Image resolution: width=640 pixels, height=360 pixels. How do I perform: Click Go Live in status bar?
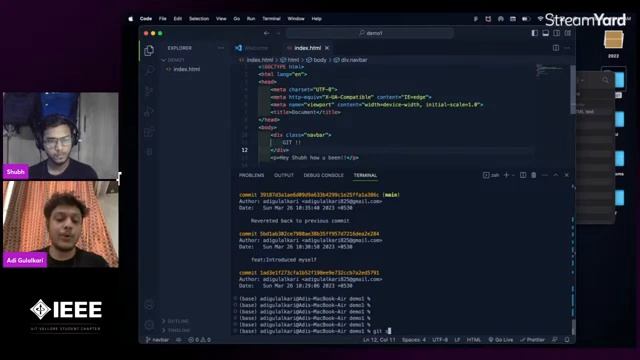(501, 340)
